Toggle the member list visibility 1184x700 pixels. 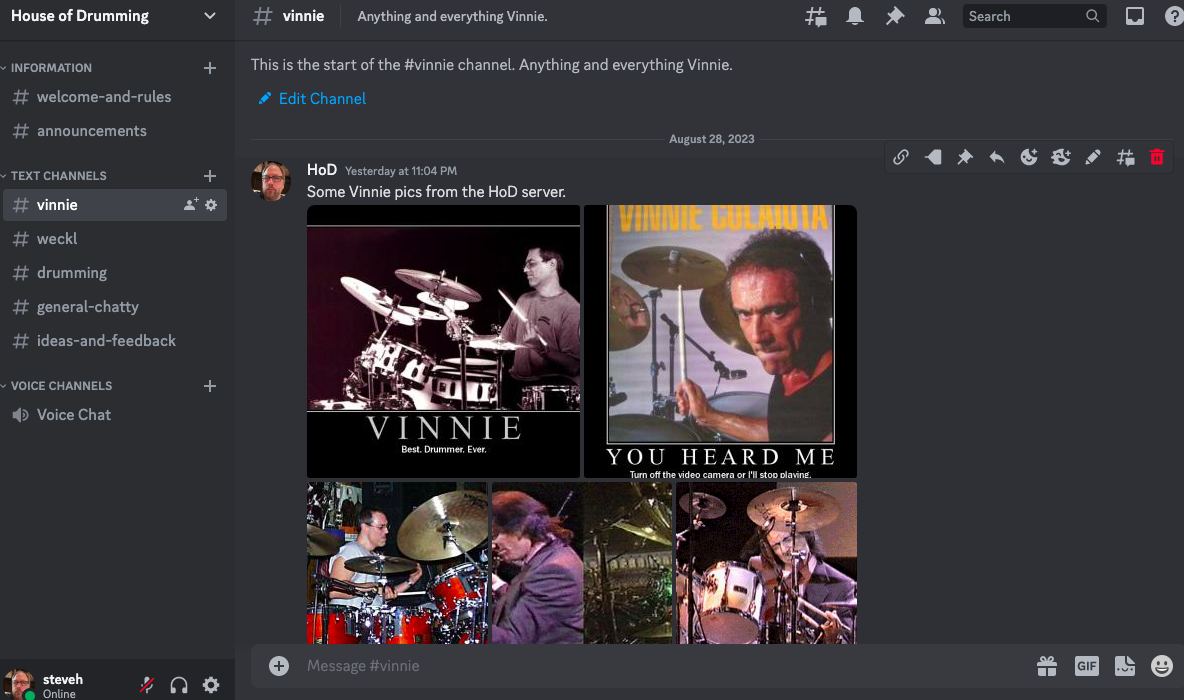pyautogui.click(x=935, y=16)
